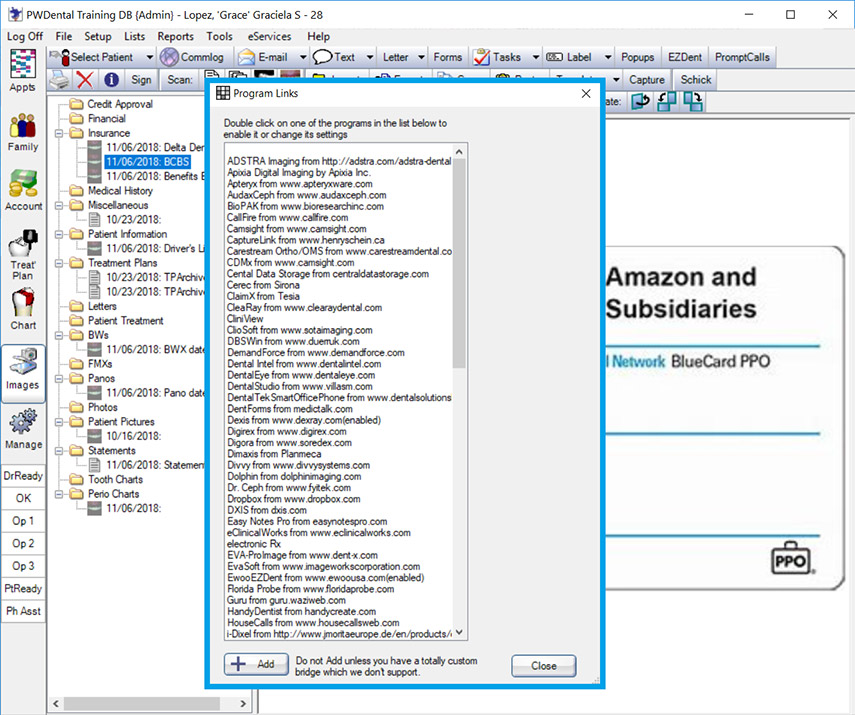Click the Schick toolbar button
Viewport: 855px width, 715px height.
(695, 80)
